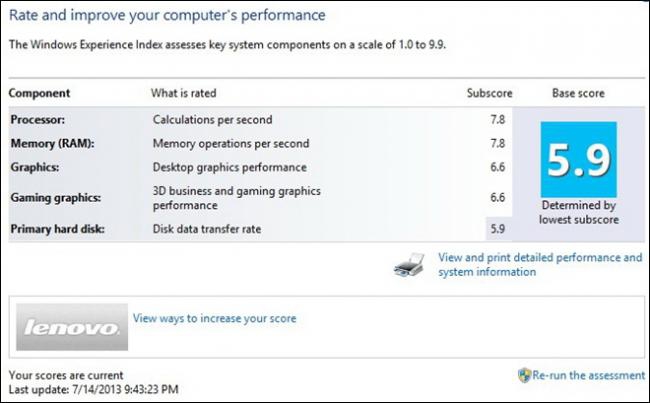650x403 pixels.
Task: Re-run the assessment
Action: click(x=588, y=375)
